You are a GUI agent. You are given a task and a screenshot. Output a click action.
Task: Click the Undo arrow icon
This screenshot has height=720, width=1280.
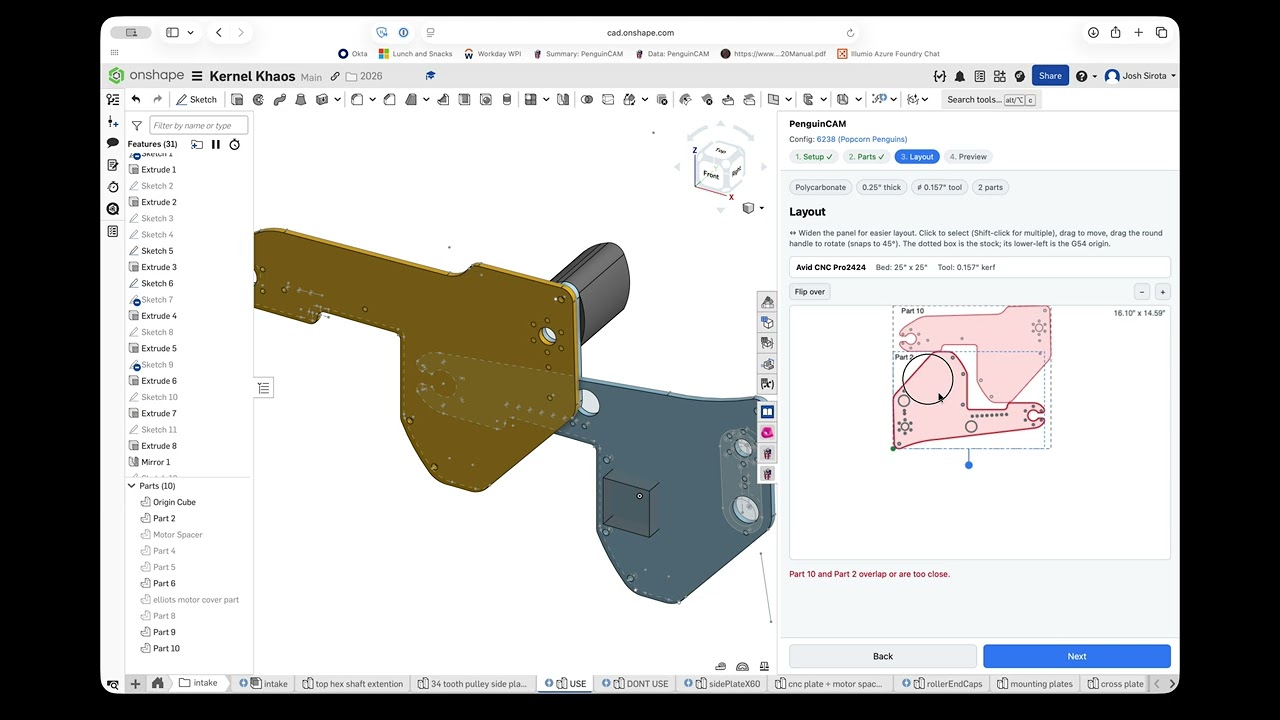[x=136, y=99]
